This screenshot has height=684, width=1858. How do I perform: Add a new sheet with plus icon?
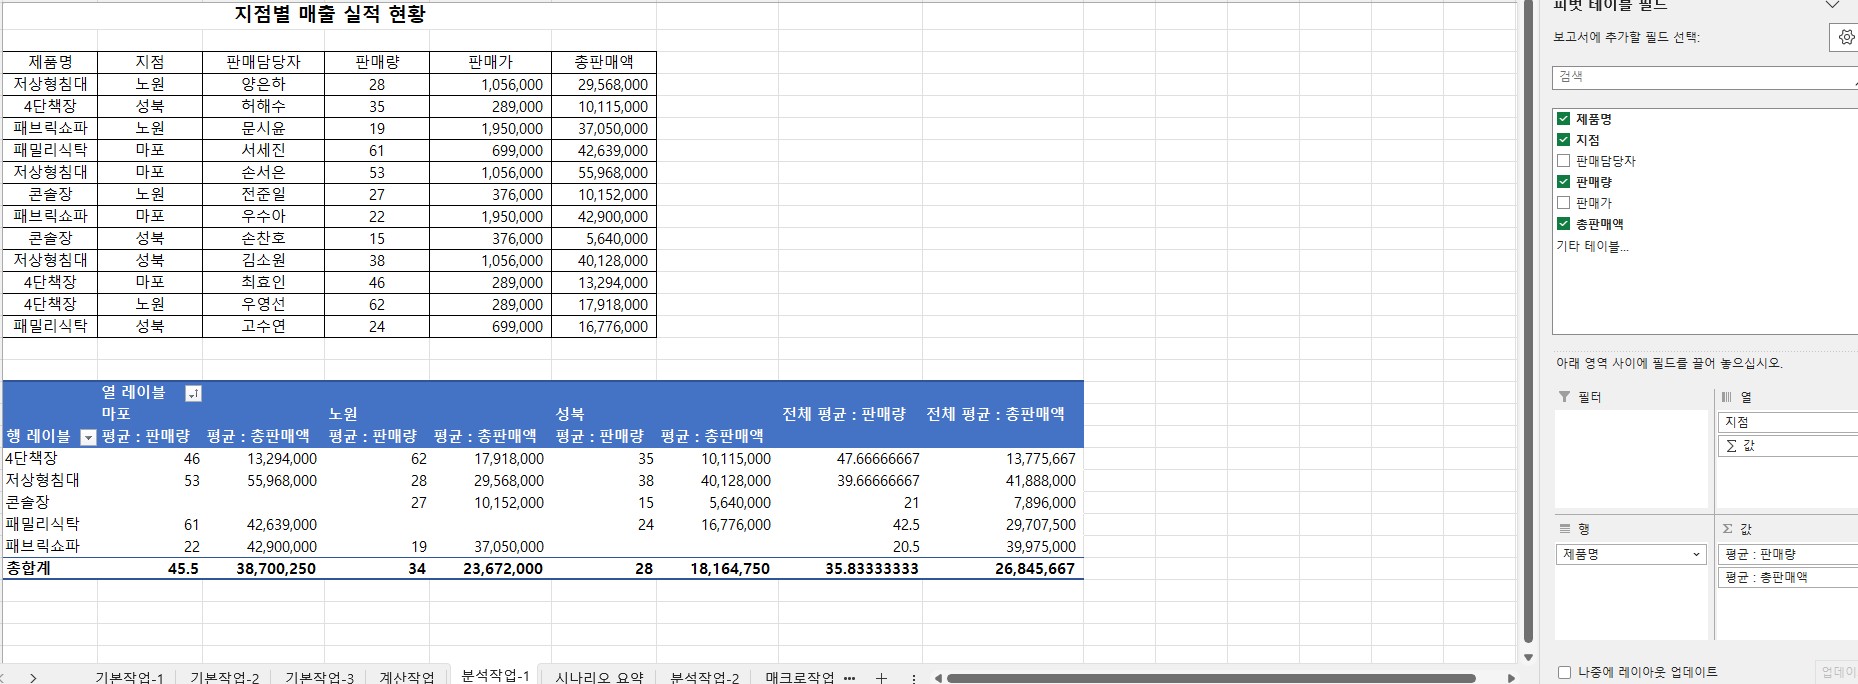pyautogui.click(x=881, y=677)
